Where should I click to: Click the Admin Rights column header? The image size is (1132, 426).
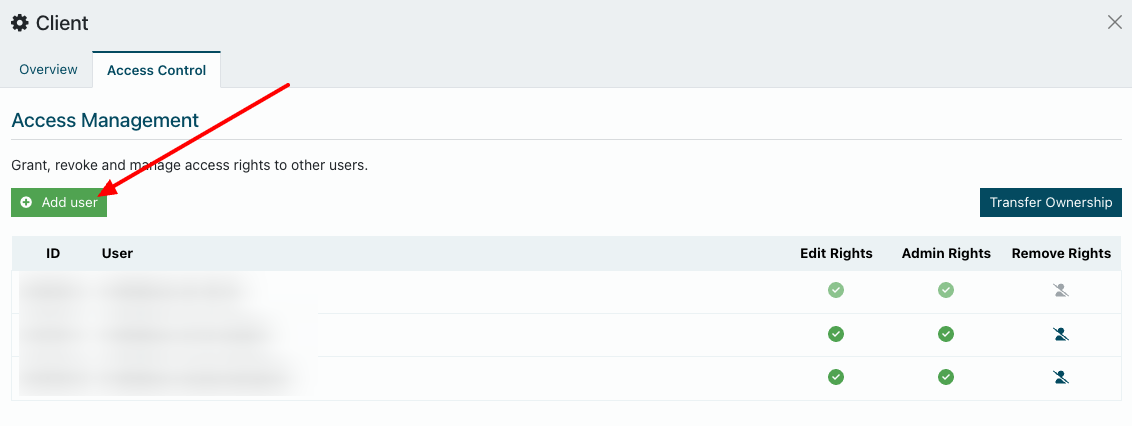(946, 253)
